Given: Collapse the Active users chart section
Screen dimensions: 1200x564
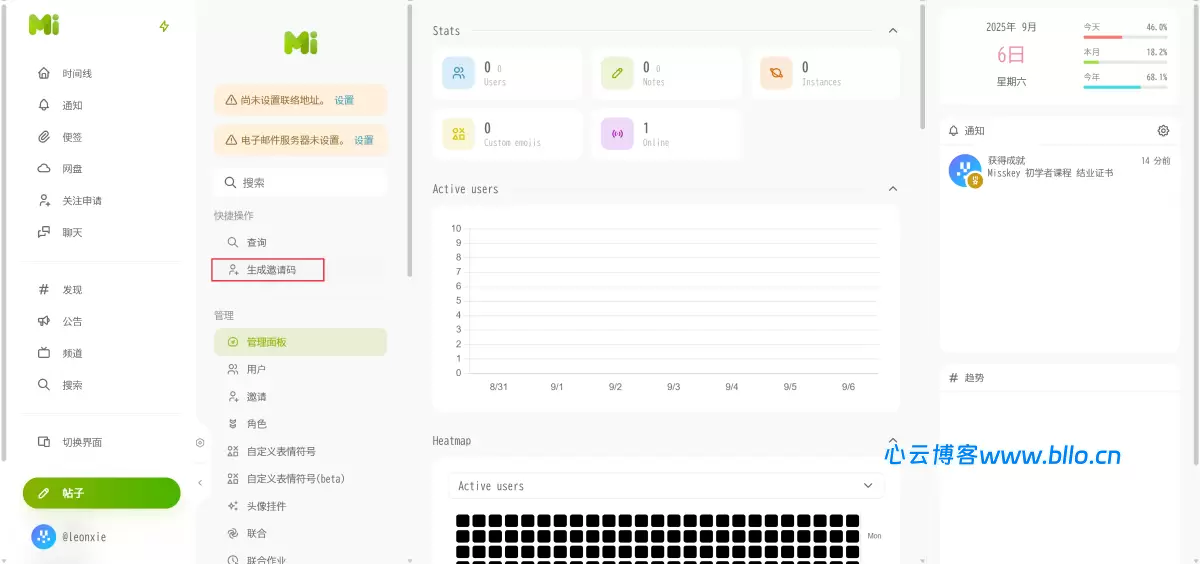Looking at the screenshot, I should 893,189.
